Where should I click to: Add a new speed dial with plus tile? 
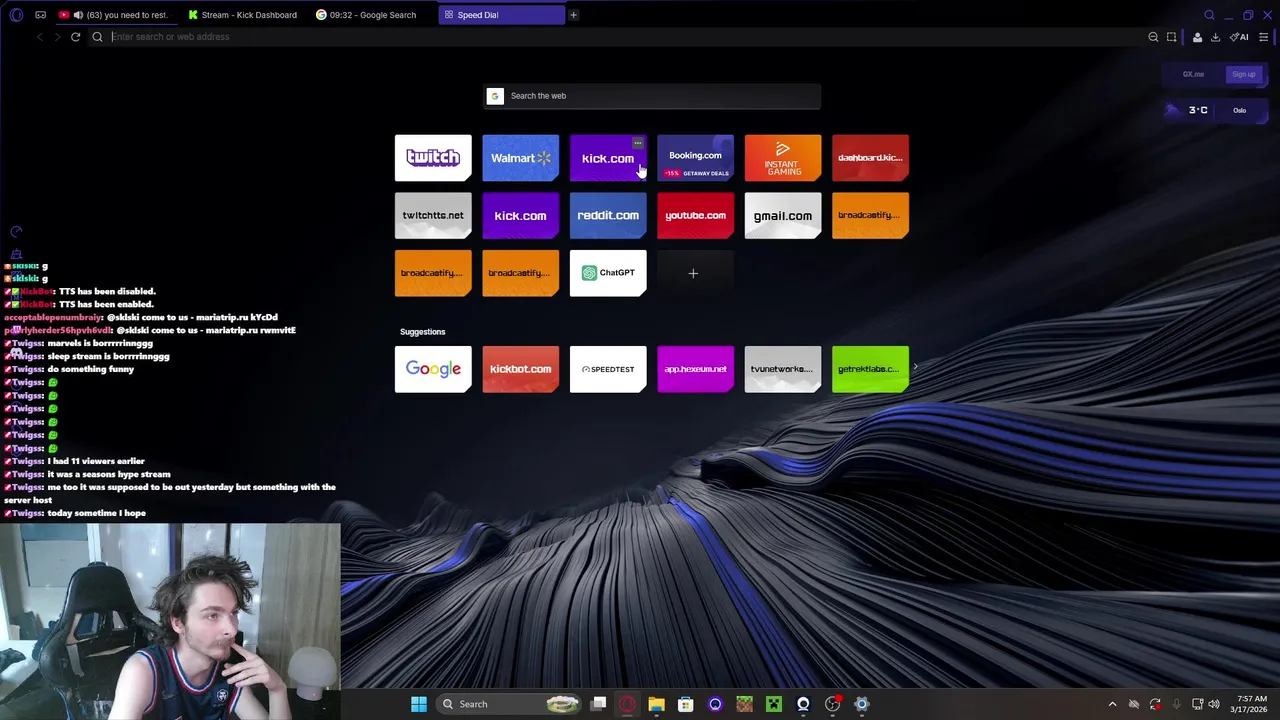[695, 273]
